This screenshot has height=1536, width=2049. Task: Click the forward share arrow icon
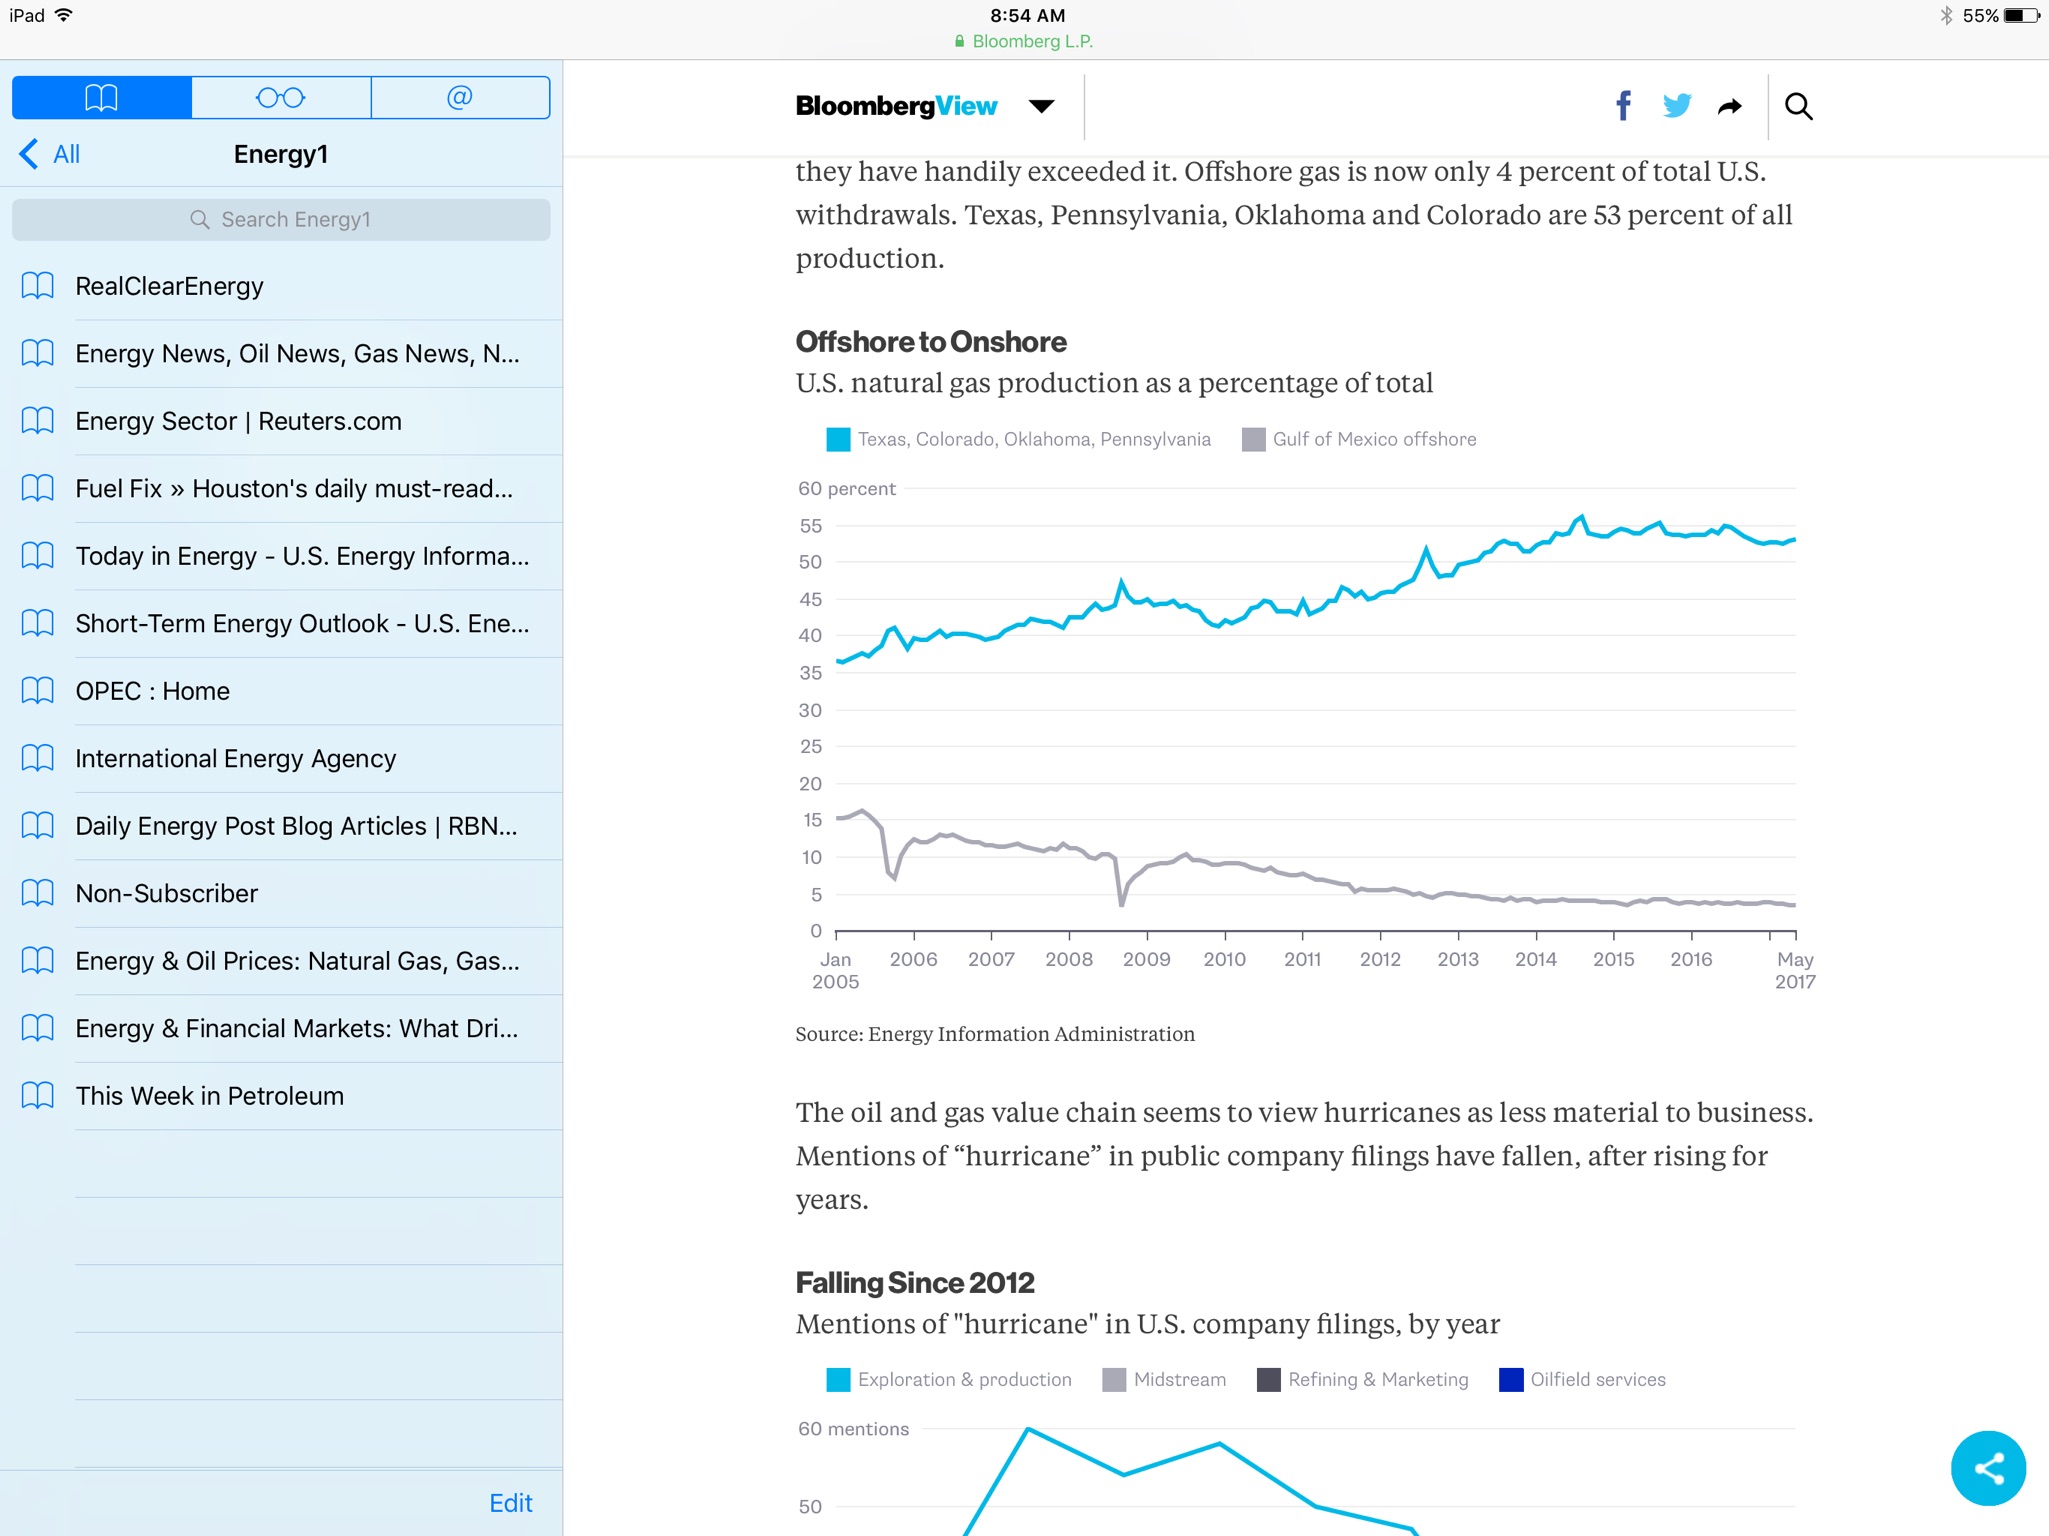[x=1729, y=106]
